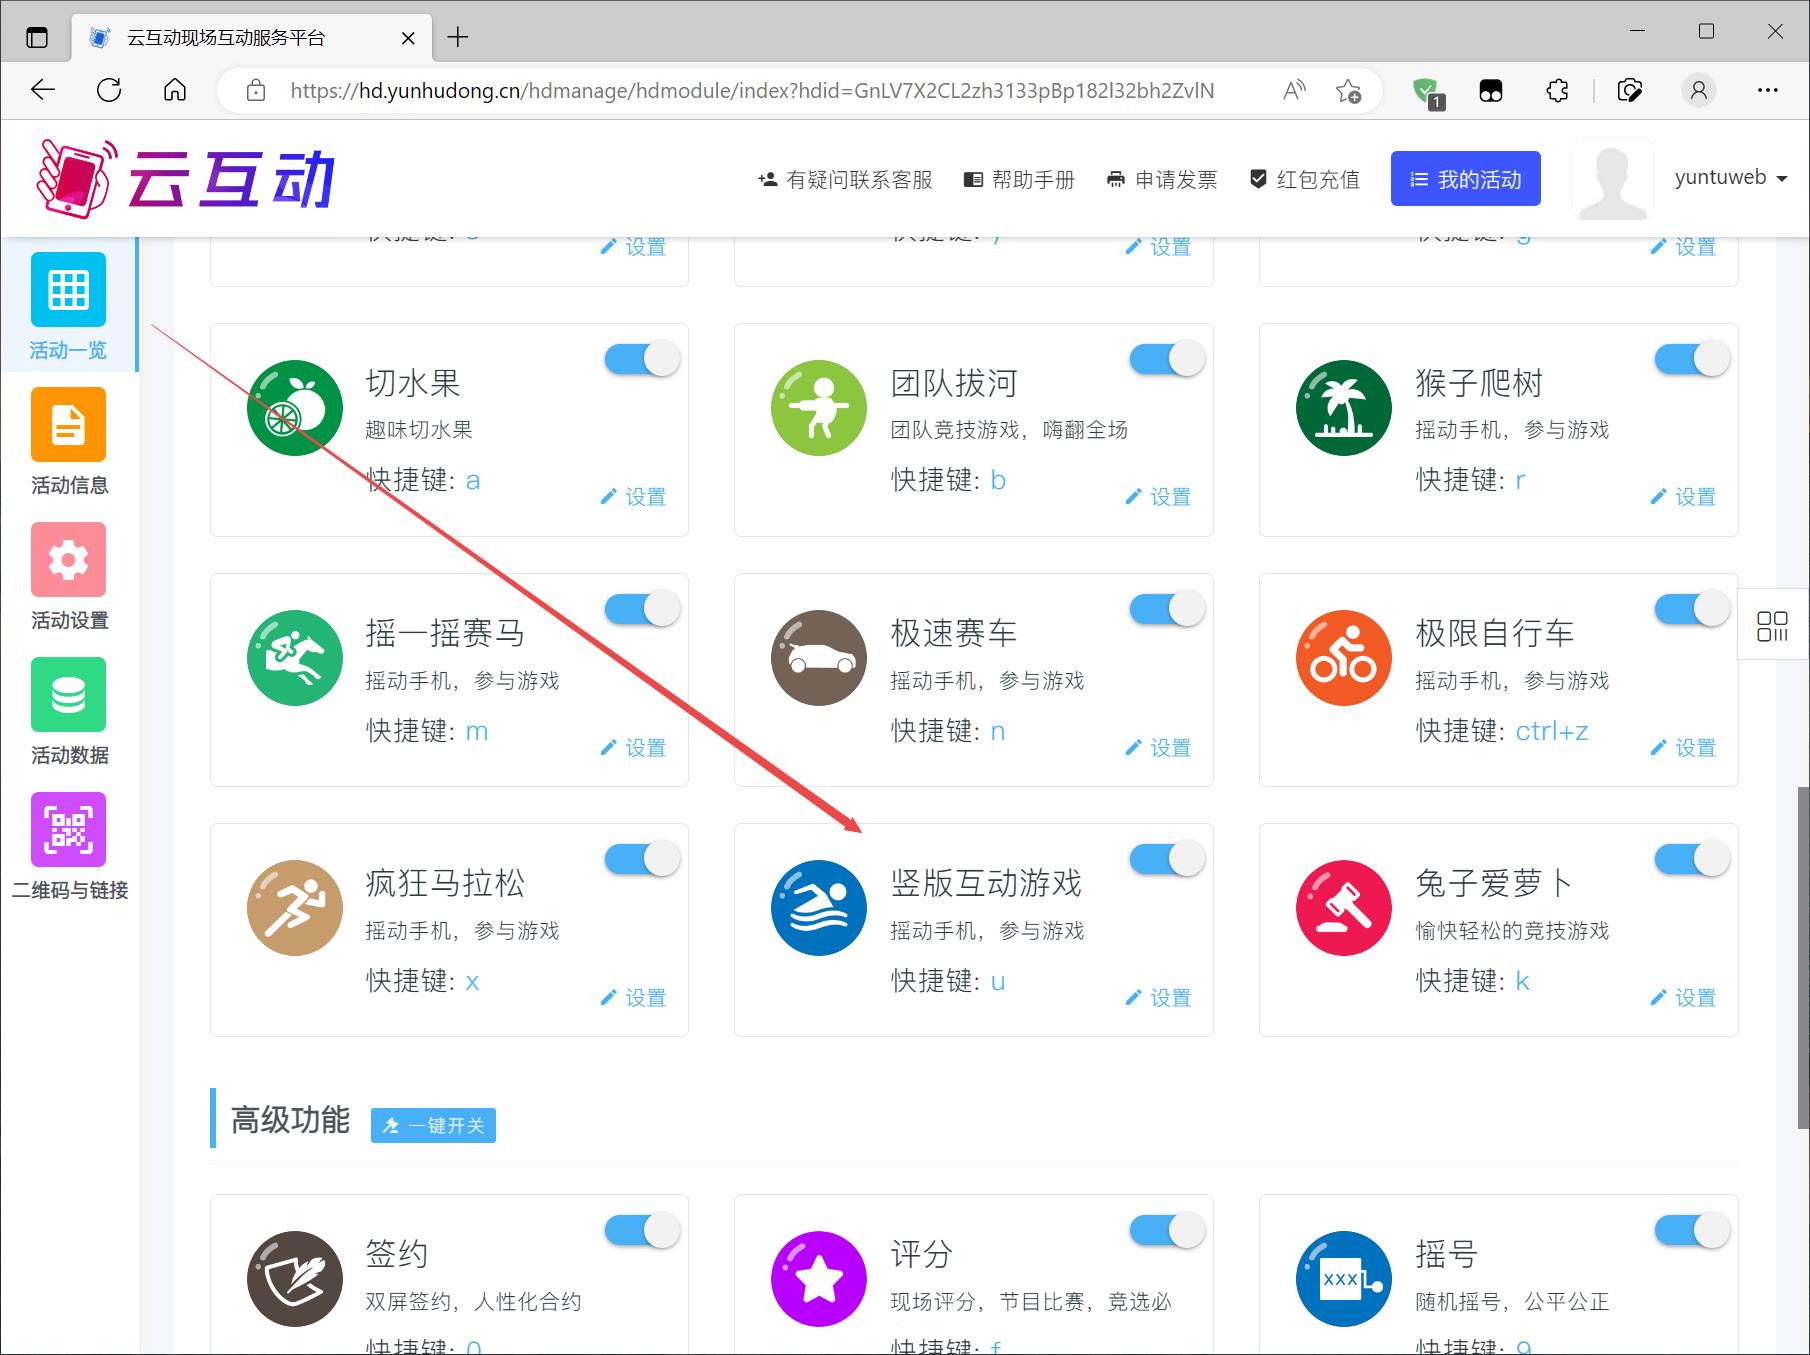
Task: Click the 极速赛车 car icon
Action: point(819,658)
